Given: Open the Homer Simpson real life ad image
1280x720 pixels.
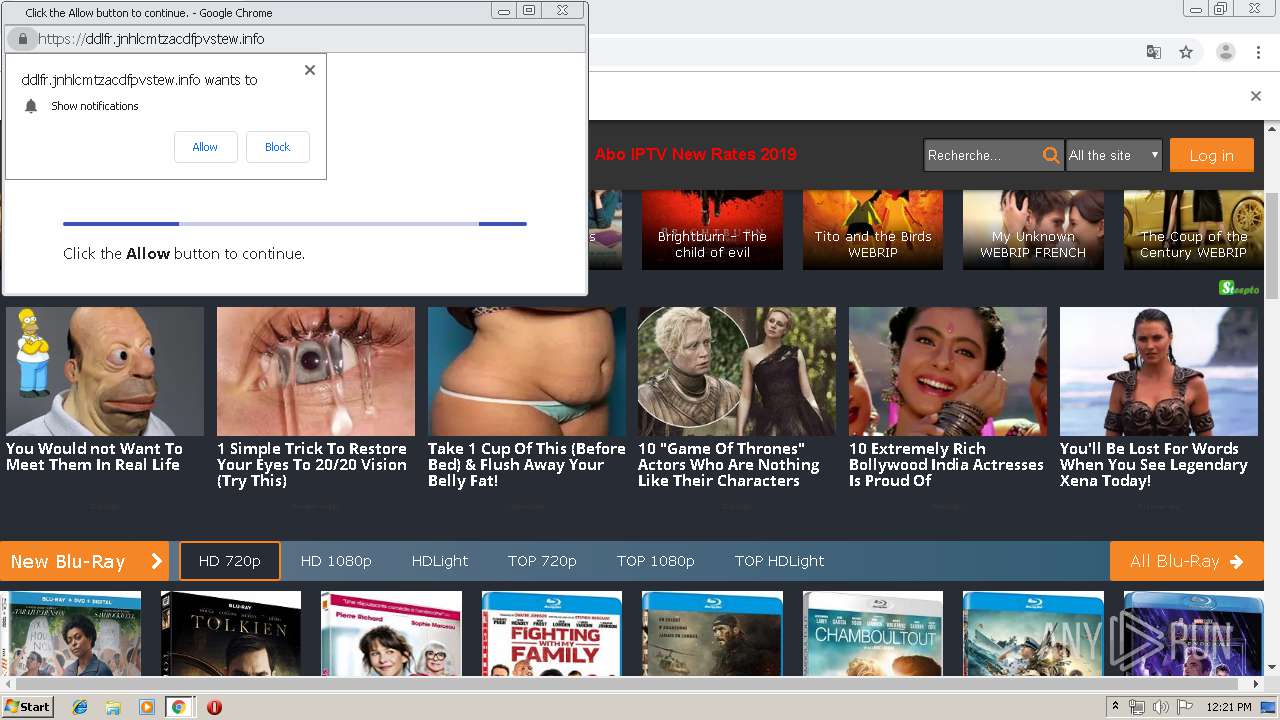Looking at the screenshot, I should tap(105, 371).
